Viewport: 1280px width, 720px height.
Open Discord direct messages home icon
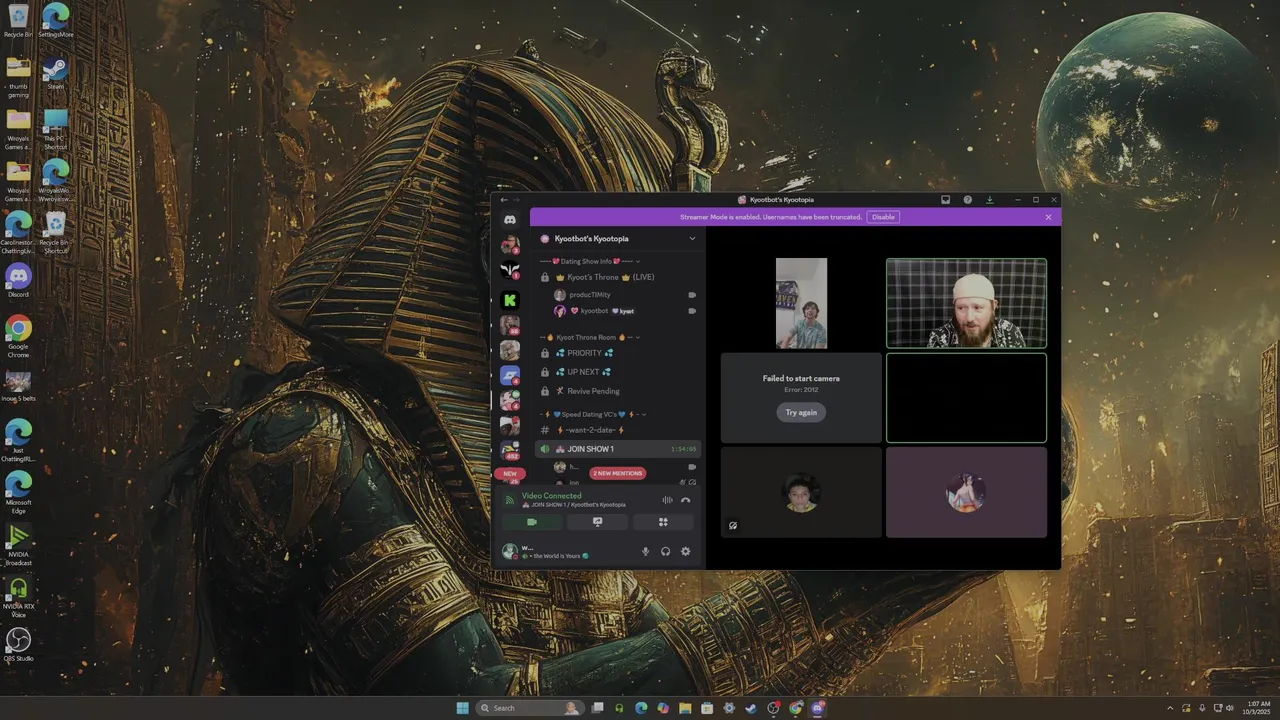510,219
